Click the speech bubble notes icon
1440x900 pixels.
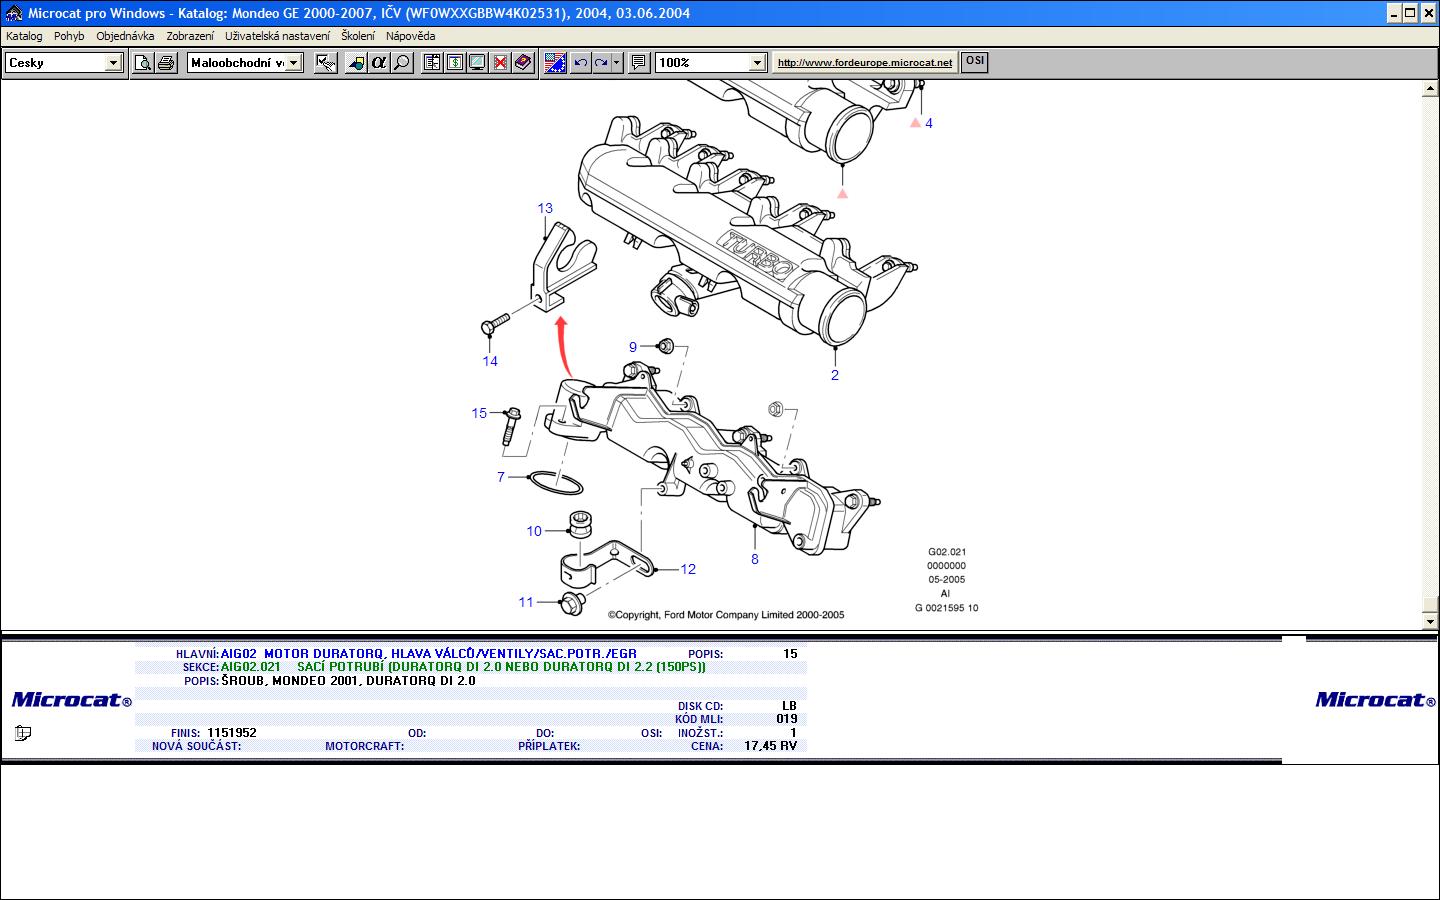click(x=639, y=63)
